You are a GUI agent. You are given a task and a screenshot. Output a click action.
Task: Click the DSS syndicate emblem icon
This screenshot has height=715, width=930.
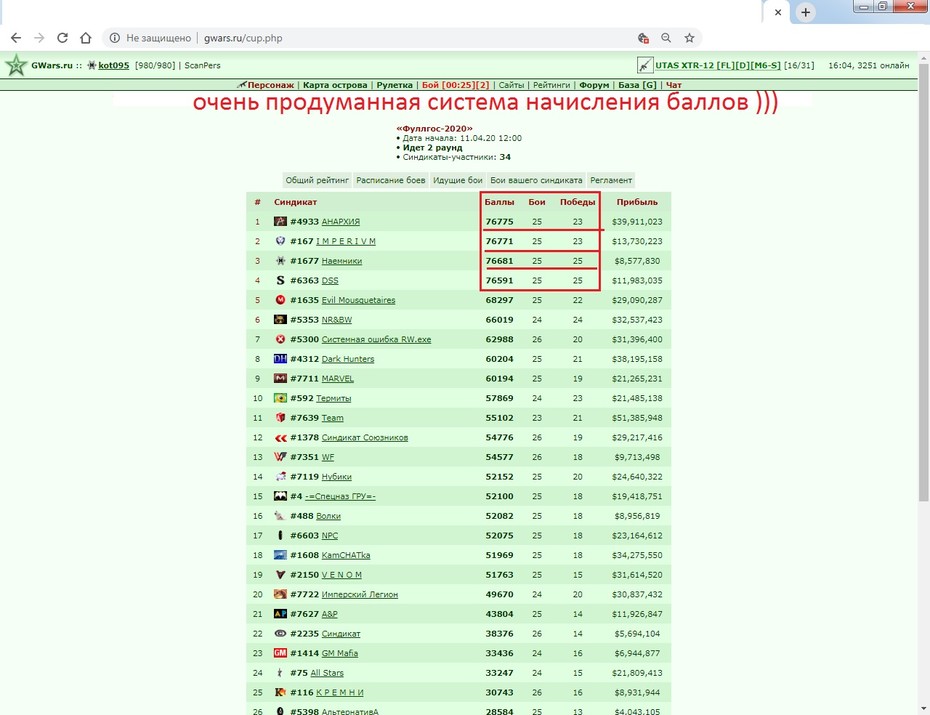coord(280,280)
